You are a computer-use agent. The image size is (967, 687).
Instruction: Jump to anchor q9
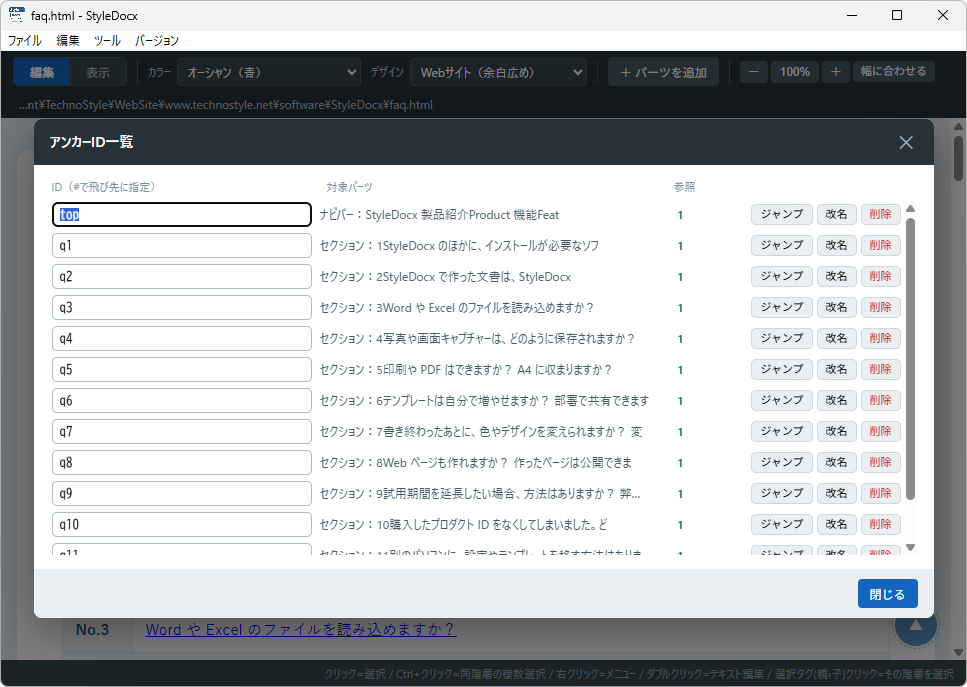[x=781, y=493]
